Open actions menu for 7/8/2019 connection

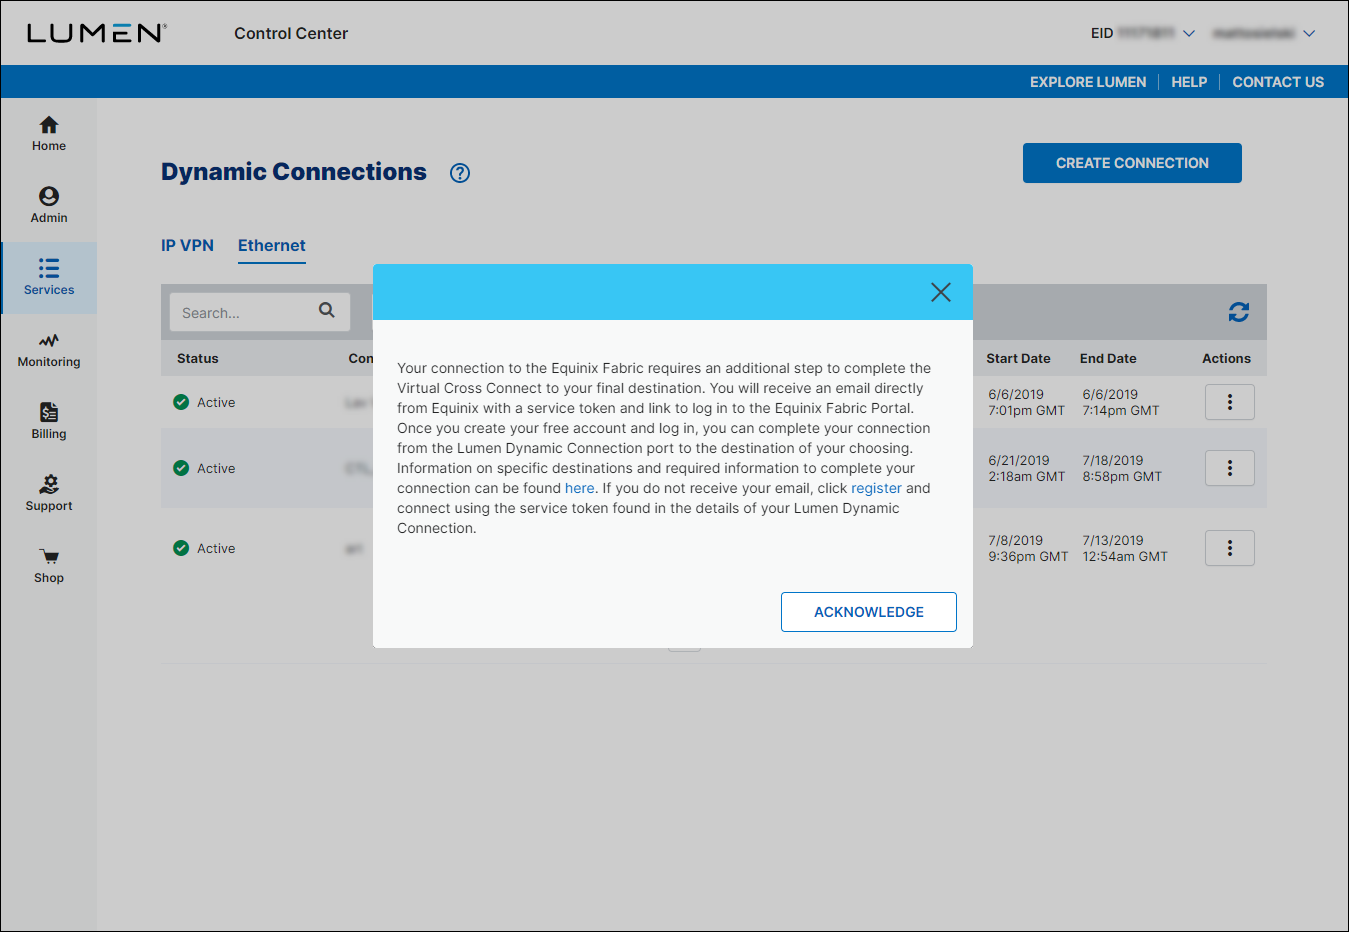pos(1230,548)
